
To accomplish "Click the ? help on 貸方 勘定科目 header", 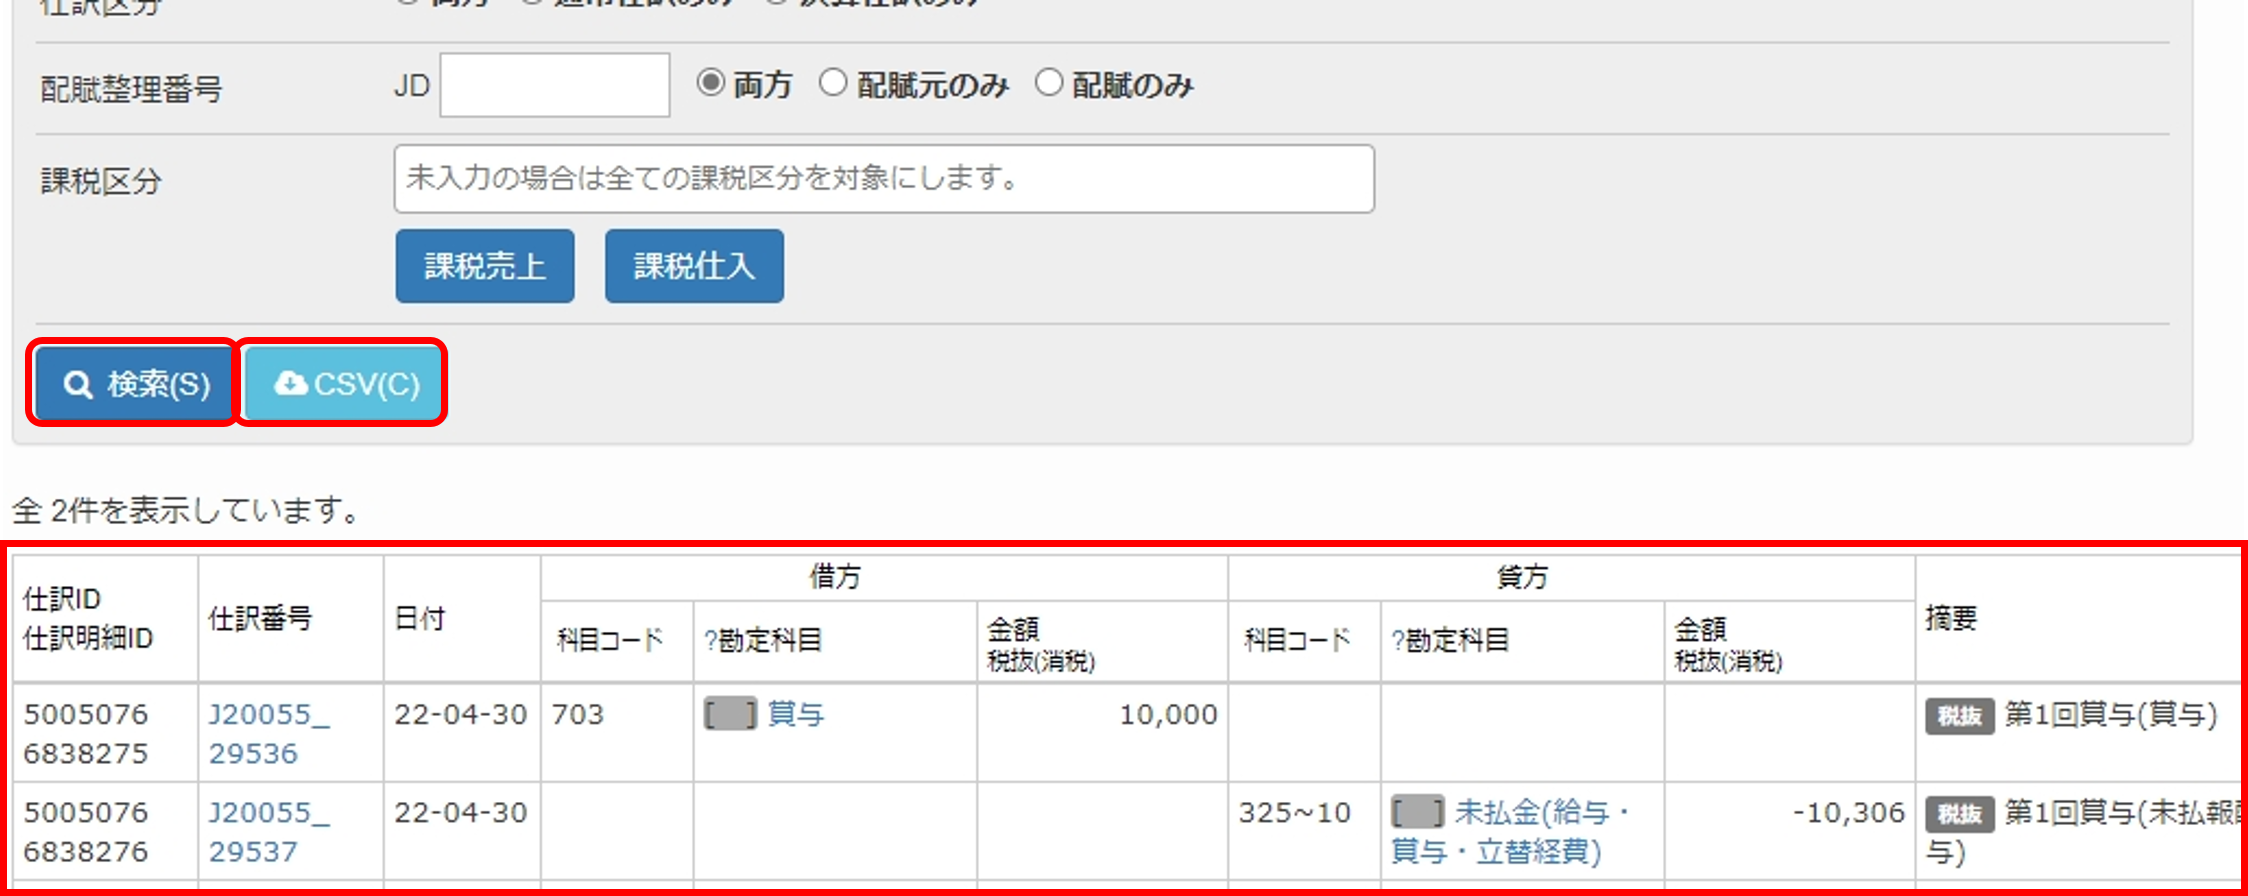I will [1397, 641].
